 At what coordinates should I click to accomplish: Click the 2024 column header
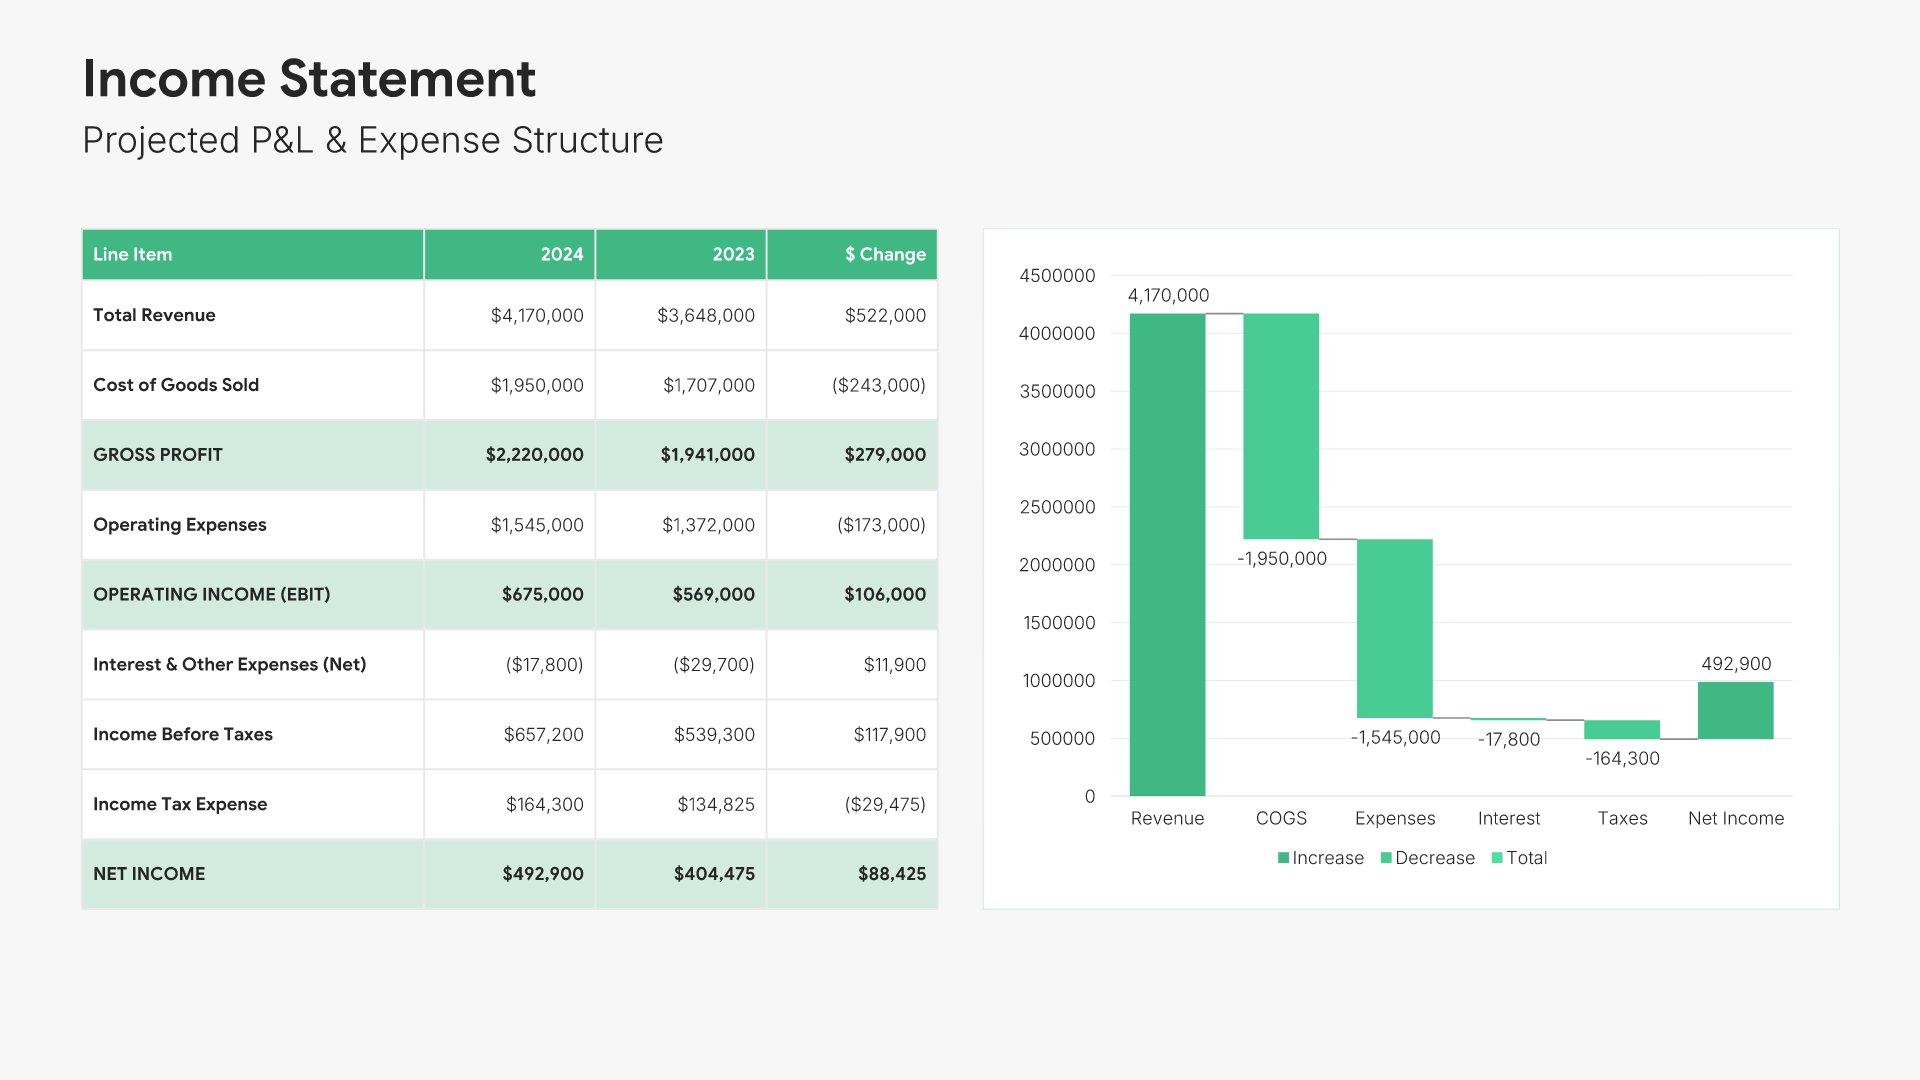[561, 254]
